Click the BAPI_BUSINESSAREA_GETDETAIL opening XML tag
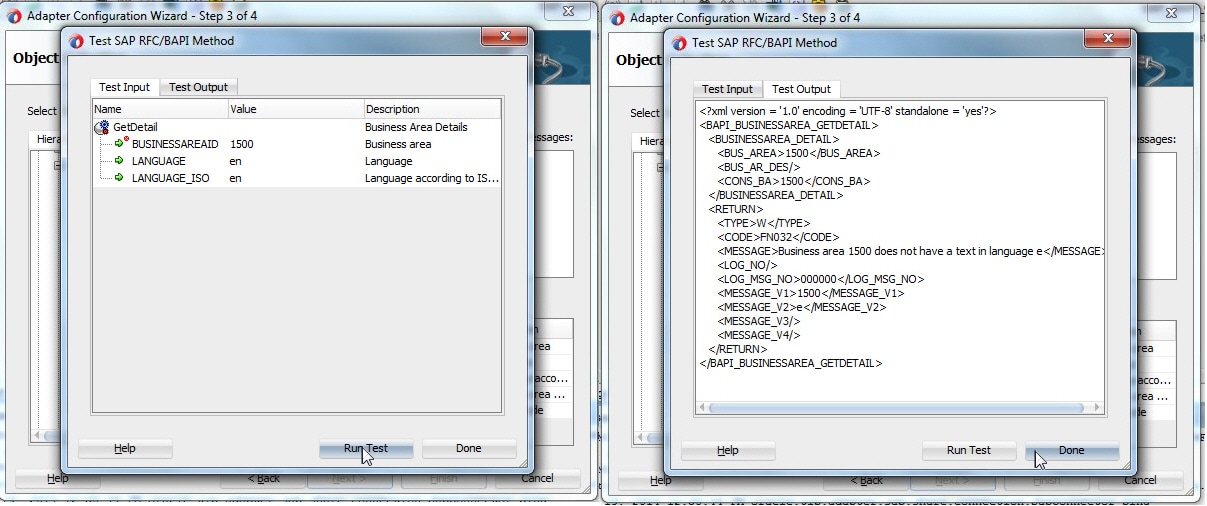The height and width of the screenshot is (506, 1207). click(789, 125)
